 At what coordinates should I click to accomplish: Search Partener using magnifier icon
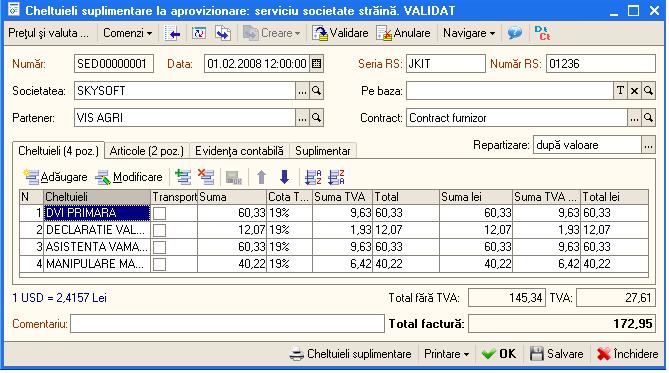coord(317,118)
